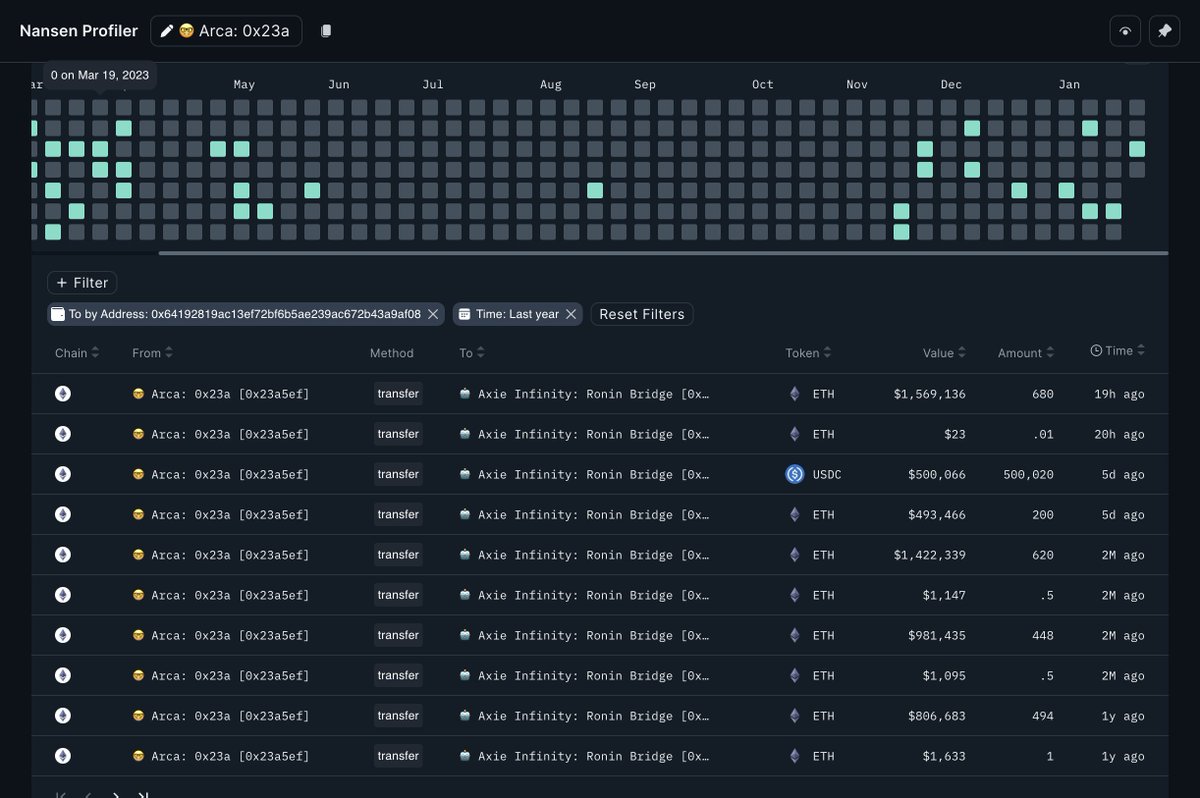Screen dimensions: 1200x798
Task: Click calendar icon in Time filter chip
Action: pyautogui.click(x=464, y=314)
